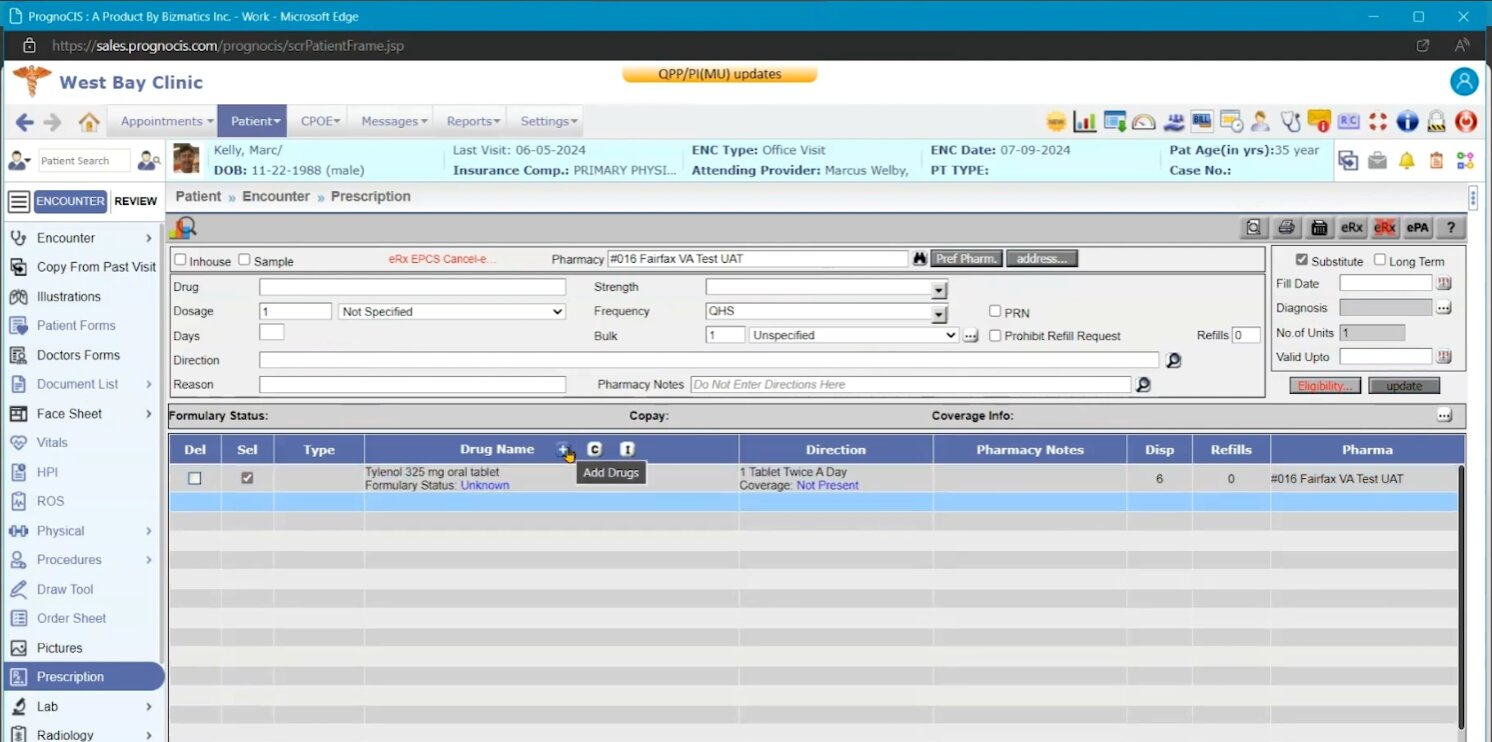
Task: Click the home icon in navigation bar
Action: click(x=89, y=122)
